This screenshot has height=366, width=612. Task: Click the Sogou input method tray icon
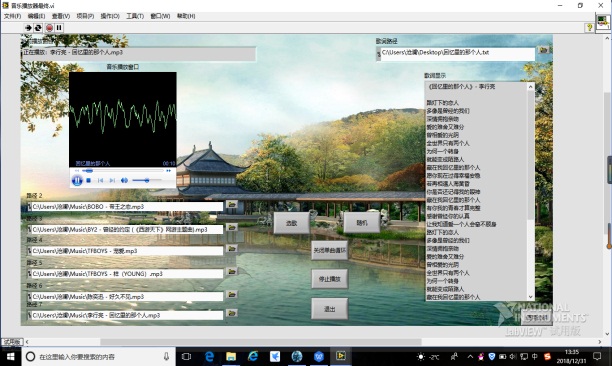(x=547, y=356)
